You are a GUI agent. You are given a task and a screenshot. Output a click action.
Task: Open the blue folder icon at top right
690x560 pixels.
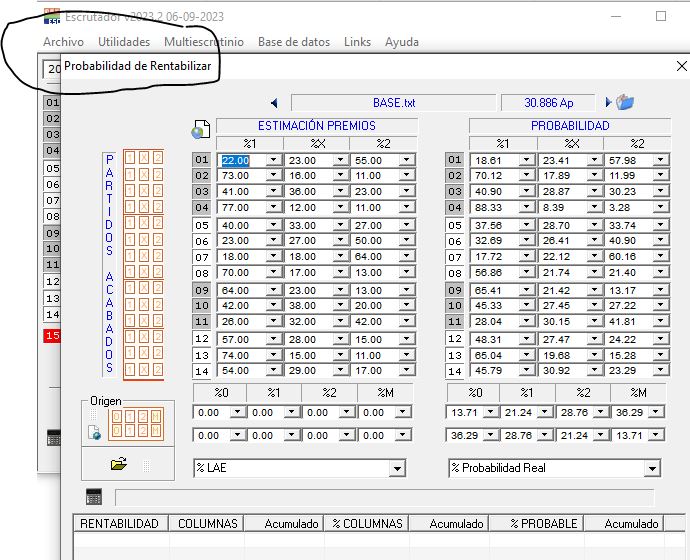coord(625,102)
